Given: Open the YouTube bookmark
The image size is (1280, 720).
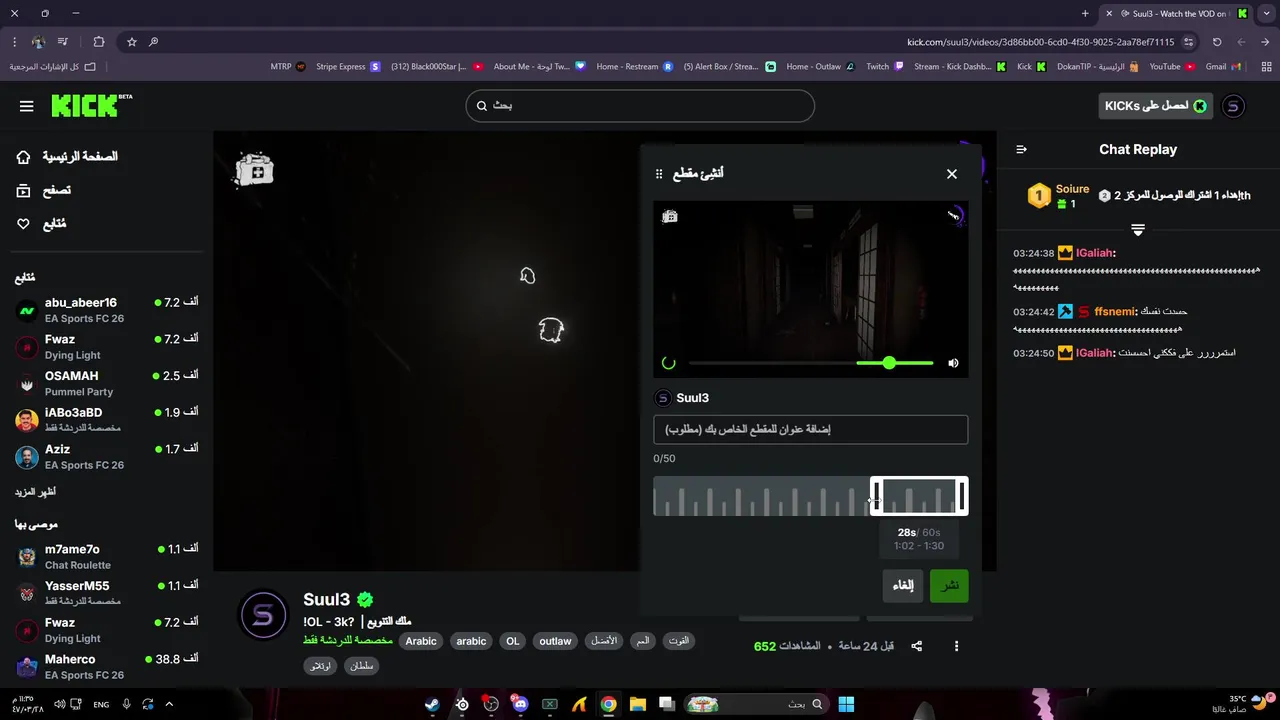Looking at the screenshot, I should click(x=1172, y=67).
